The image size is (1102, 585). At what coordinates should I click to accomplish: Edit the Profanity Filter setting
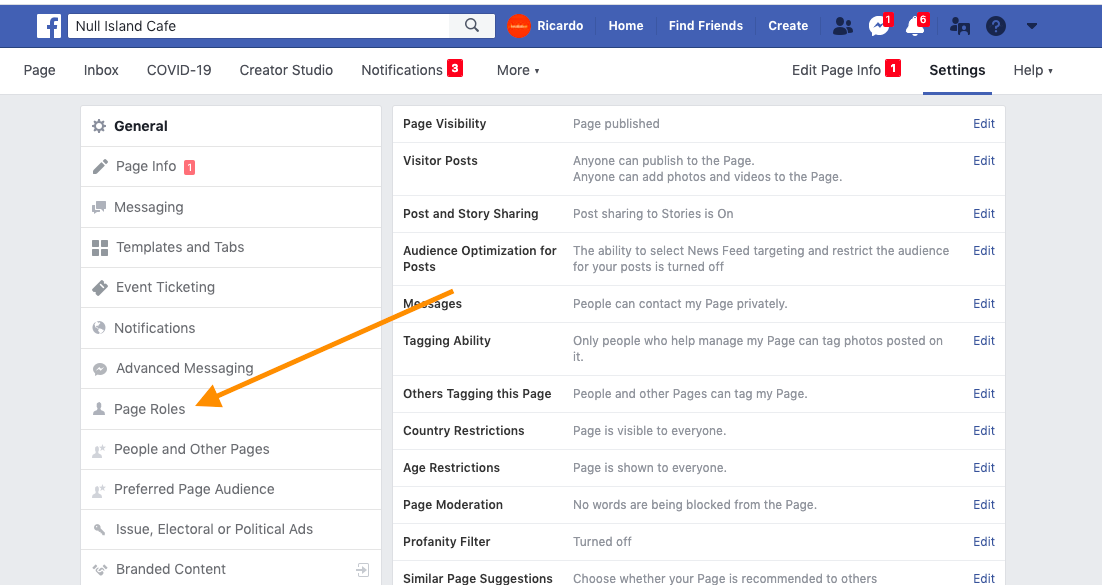pos(983,541)
